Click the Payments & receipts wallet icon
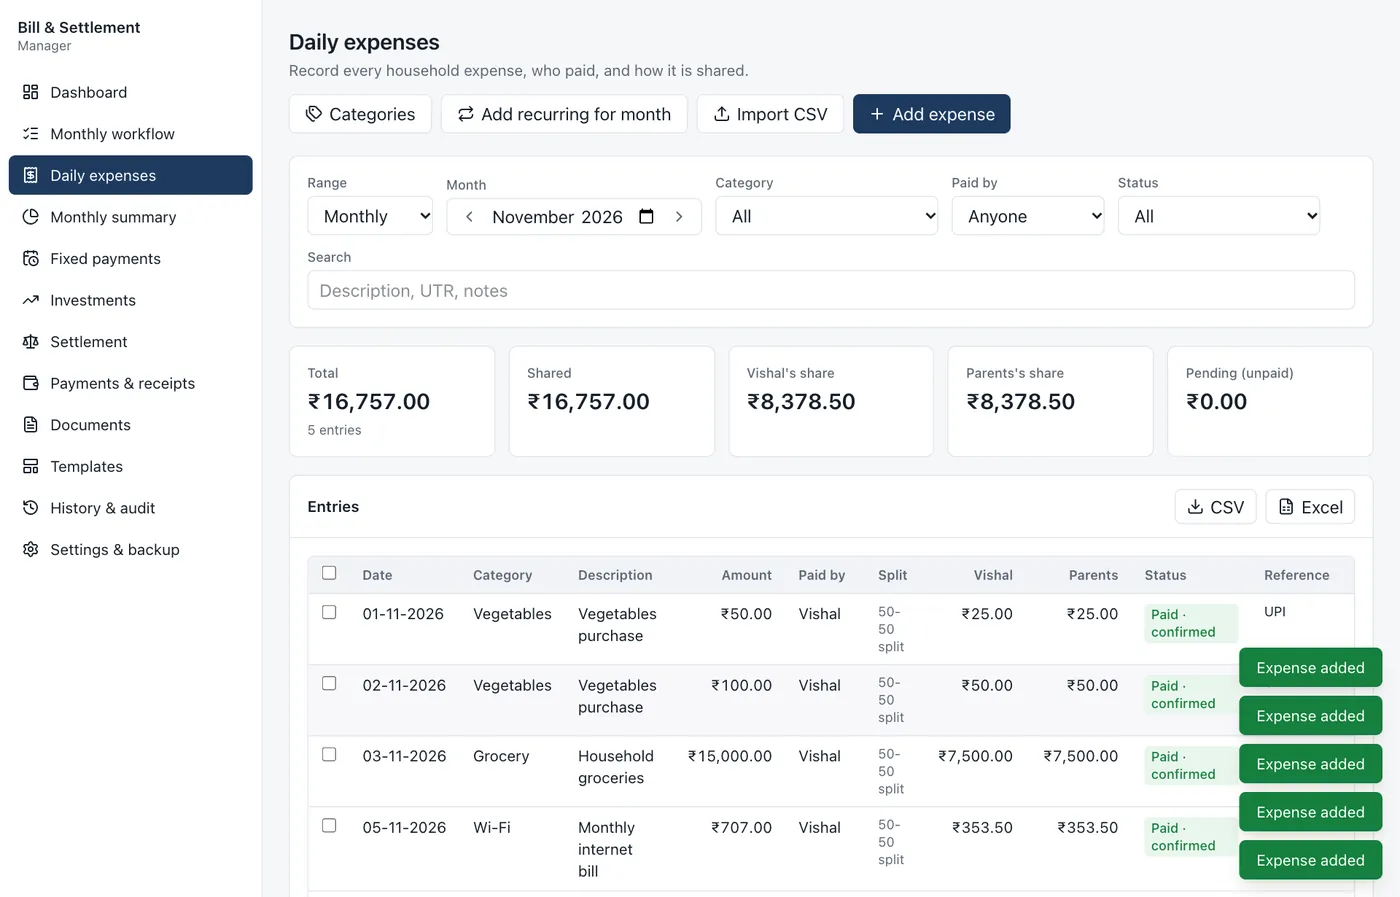This screenshot has width=1400, height=897. 31,383
